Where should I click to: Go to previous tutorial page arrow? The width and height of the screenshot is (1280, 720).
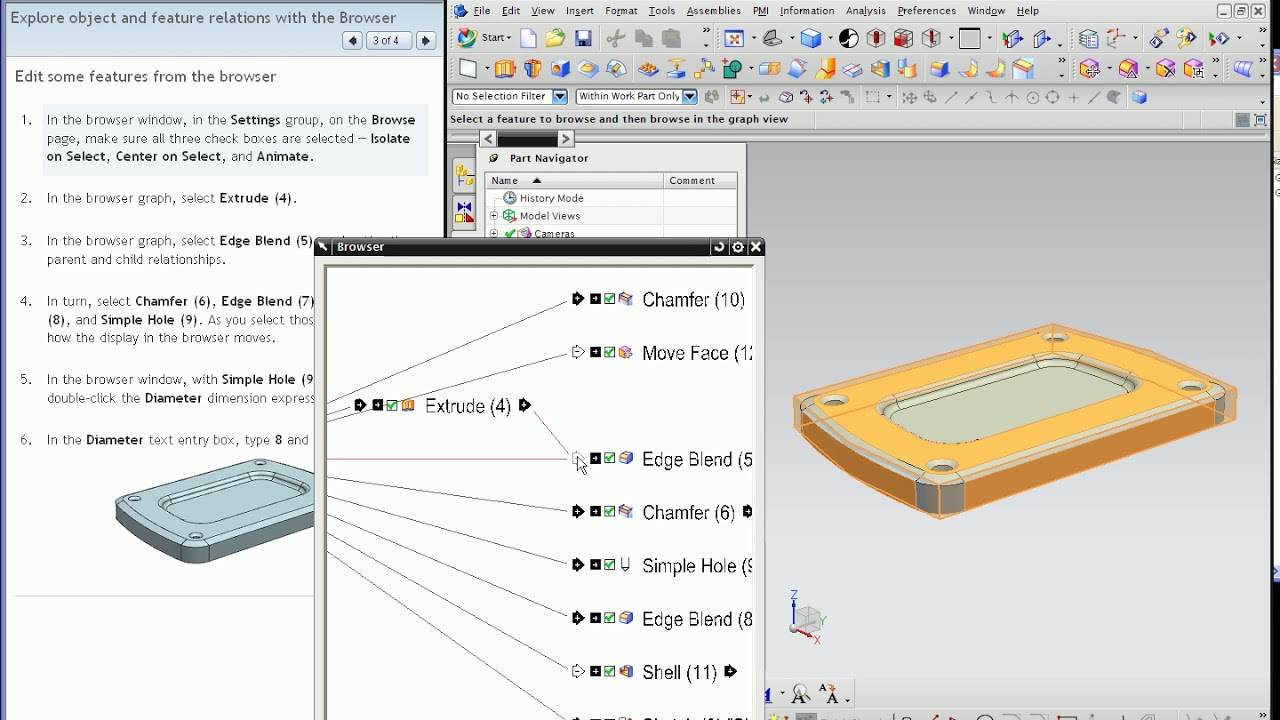coord(352,41)
